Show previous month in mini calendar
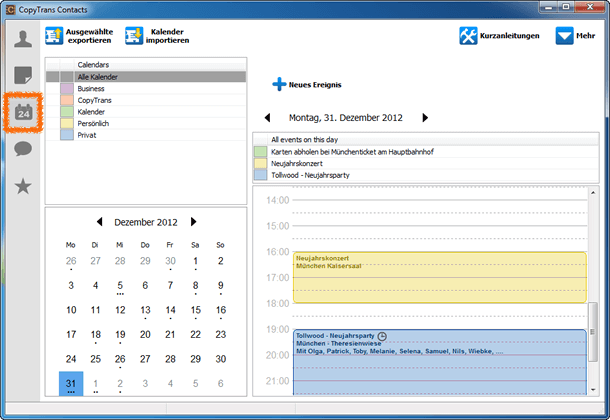 (x=100, y=222)
